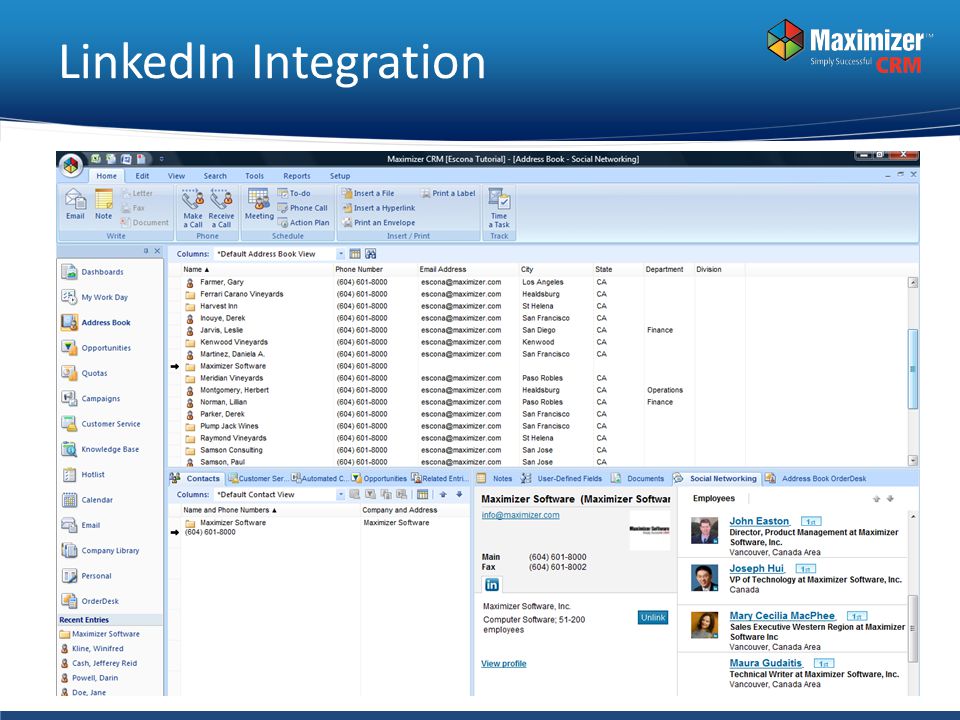960x720 pixels.
Task: Open recent entry Powell, Darin
Action: click(x=89, y=678)
